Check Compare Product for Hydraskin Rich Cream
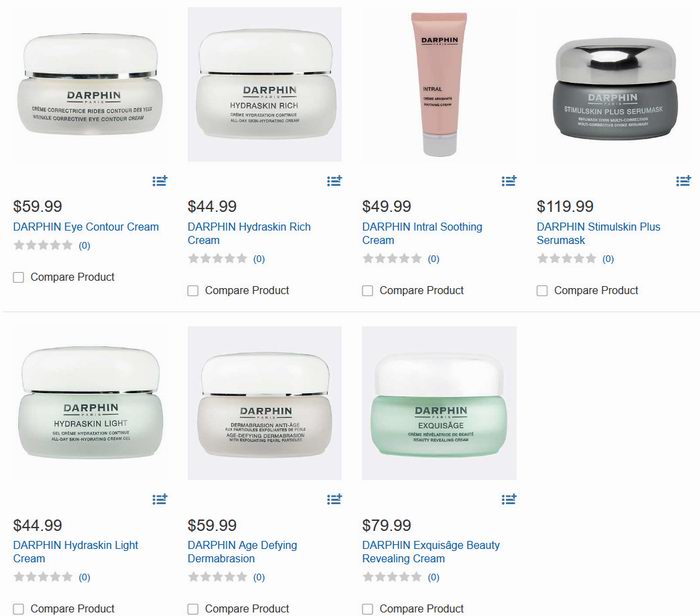 pyautogui.click(x=193, y=291)
